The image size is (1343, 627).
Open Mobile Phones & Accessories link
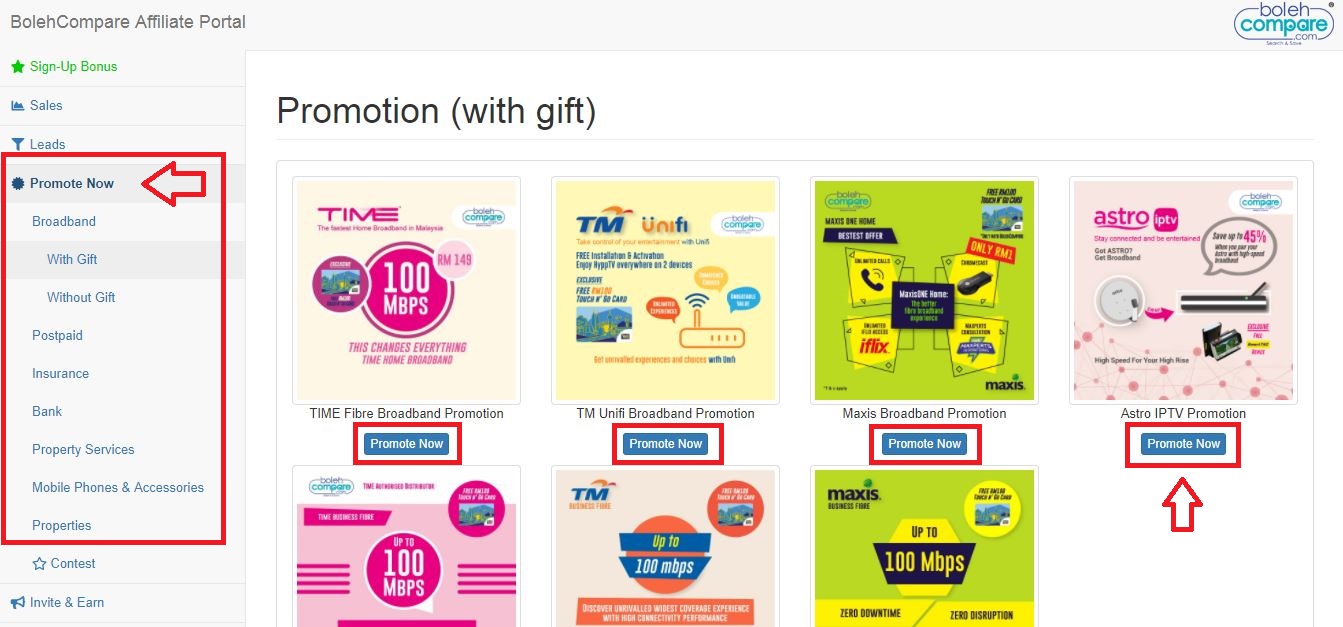118,487
